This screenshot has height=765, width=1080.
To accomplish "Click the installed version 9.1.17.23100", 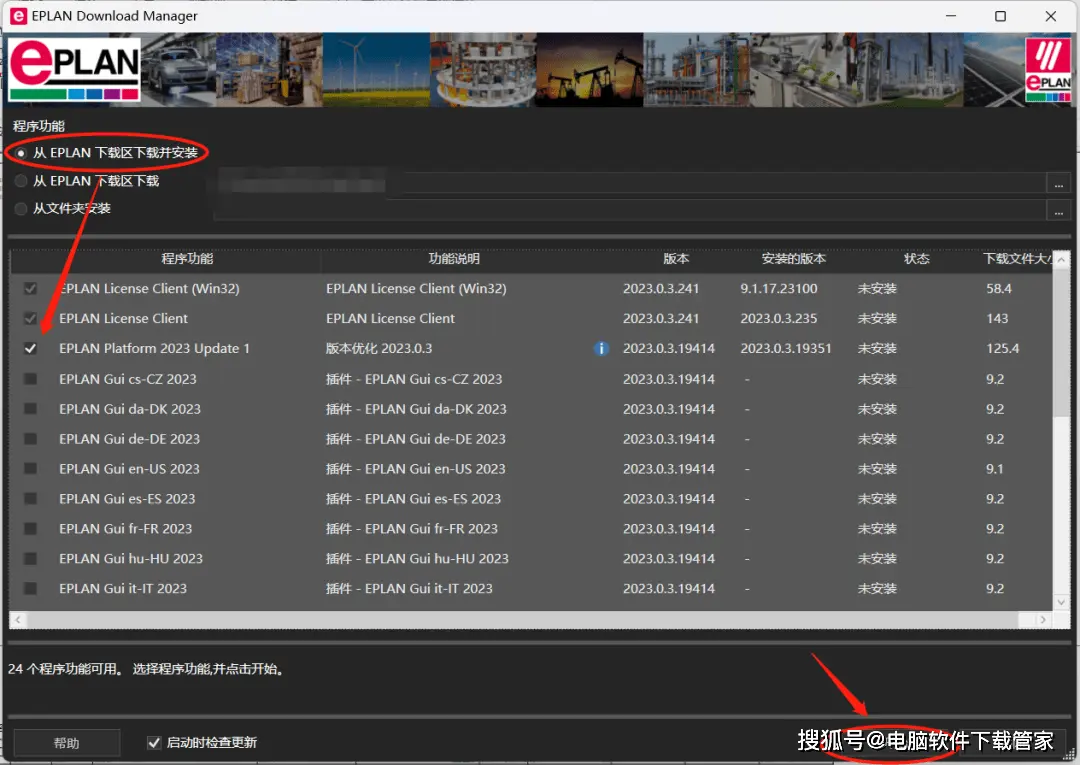I will click(x=779, y=289).
